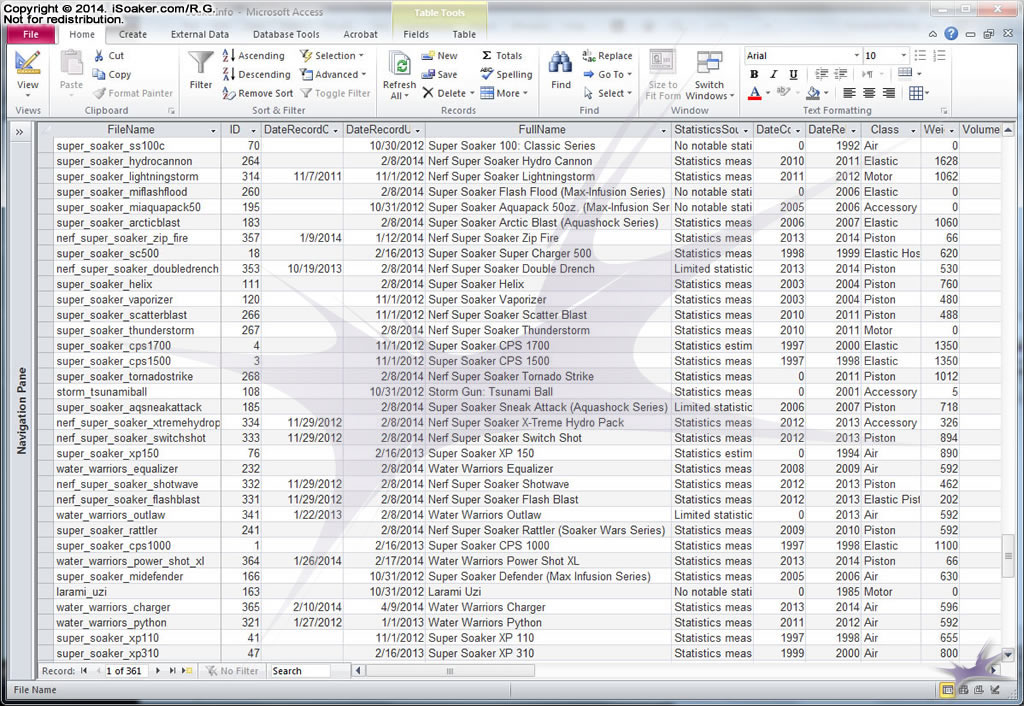Delete the selected record
The width and height of the screenshot is (1024, 706).
[x=444, y=93]
